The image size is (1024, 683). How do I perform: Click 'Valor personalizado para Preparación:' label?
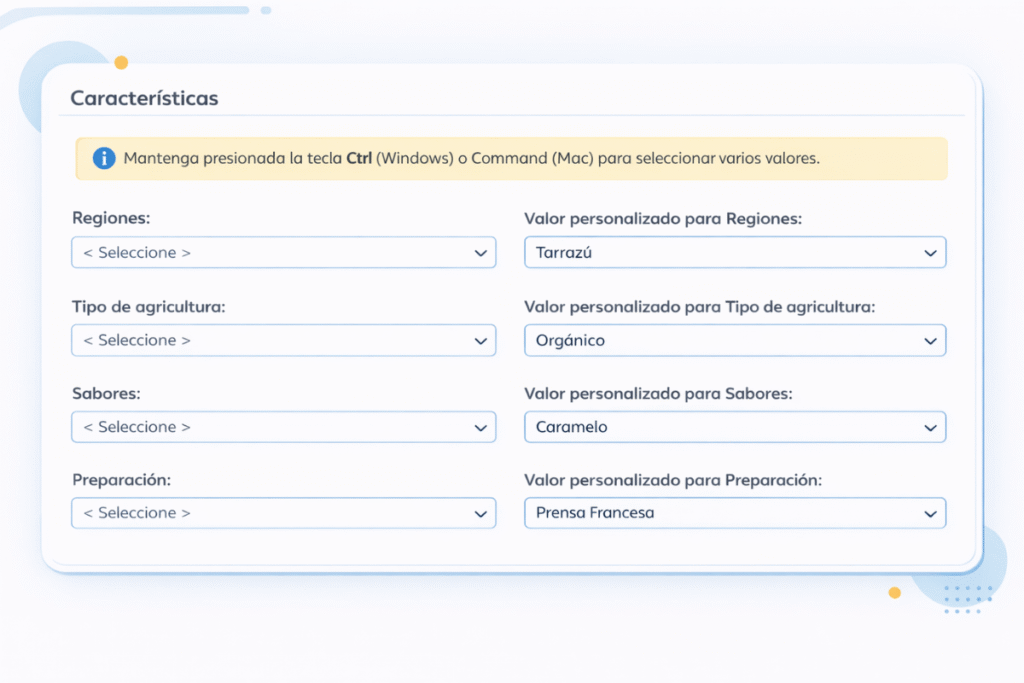[x=673, y=480]
